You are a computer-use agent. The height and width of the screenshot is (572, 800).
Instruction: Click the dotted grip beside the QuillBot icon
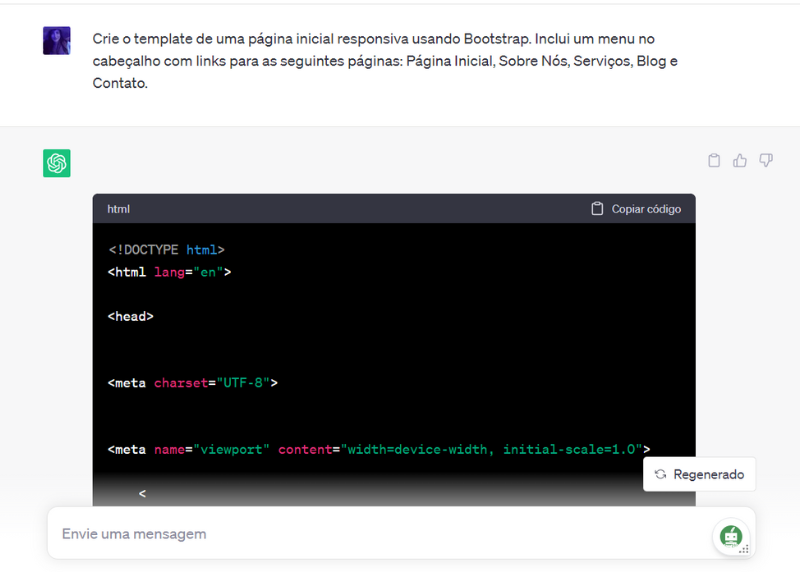tap(744, 546)
